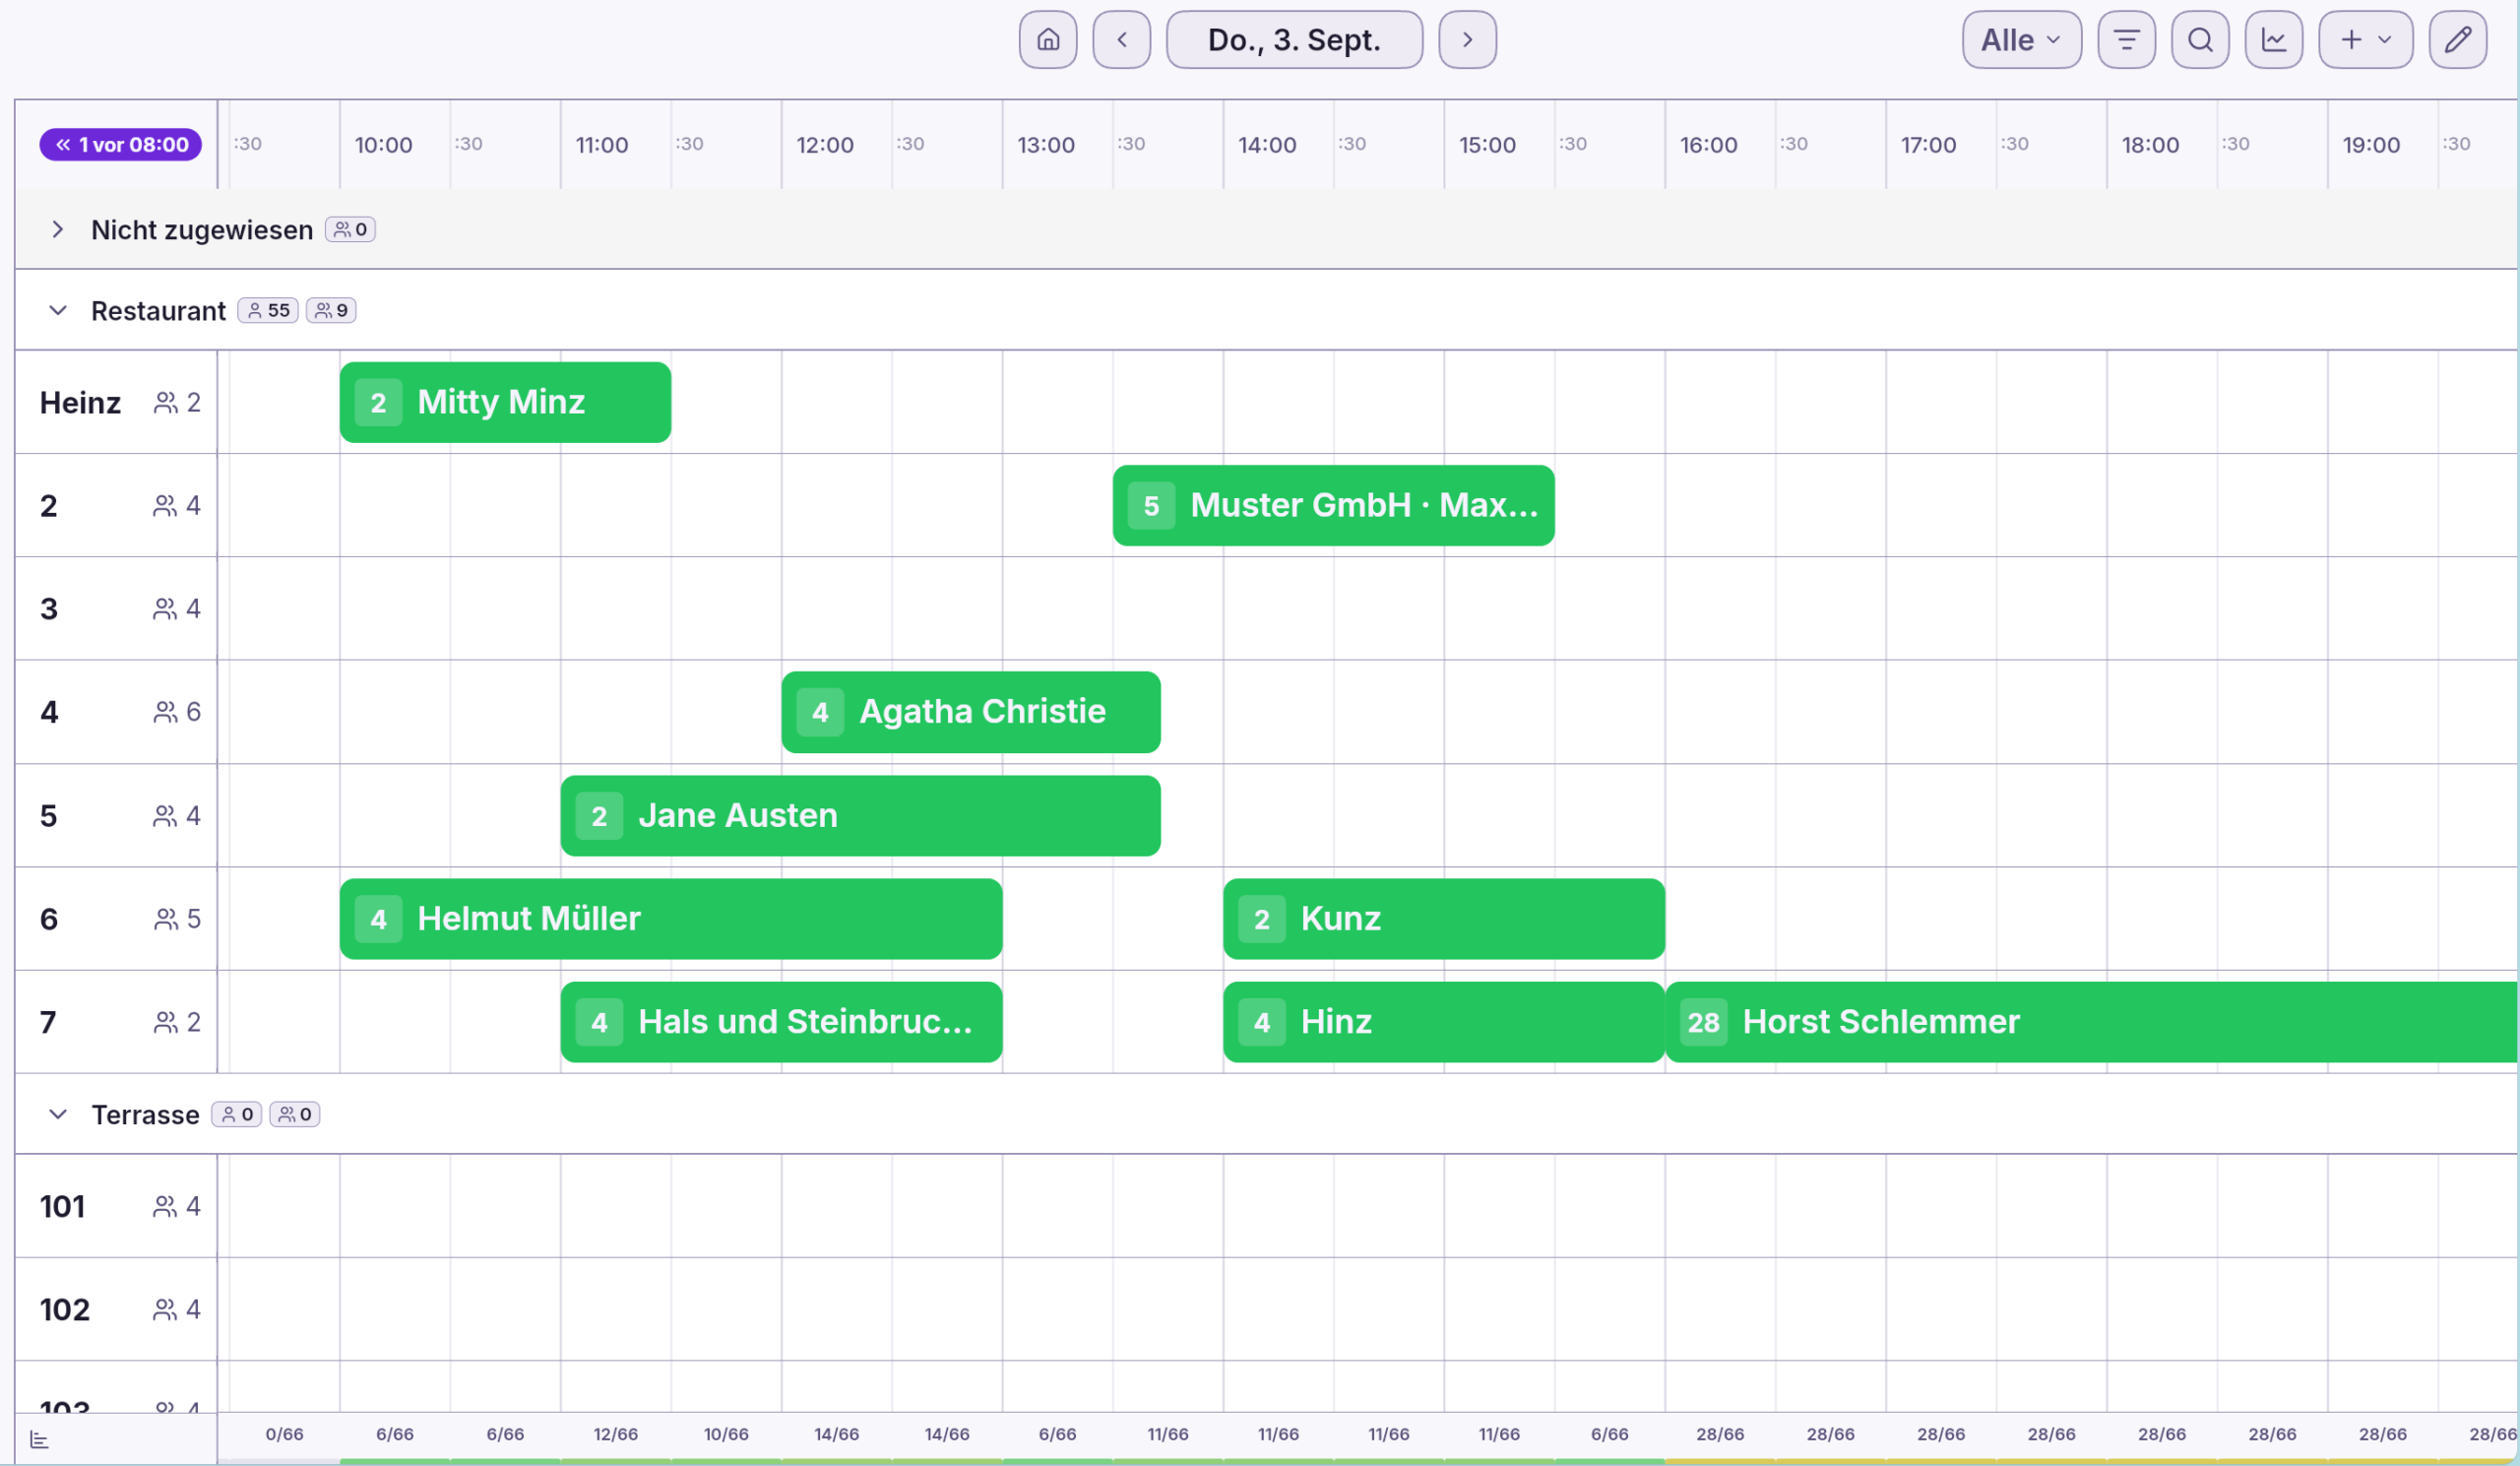
Task: Click the 10/66 occupancy value
Action: pos(726,1434)
